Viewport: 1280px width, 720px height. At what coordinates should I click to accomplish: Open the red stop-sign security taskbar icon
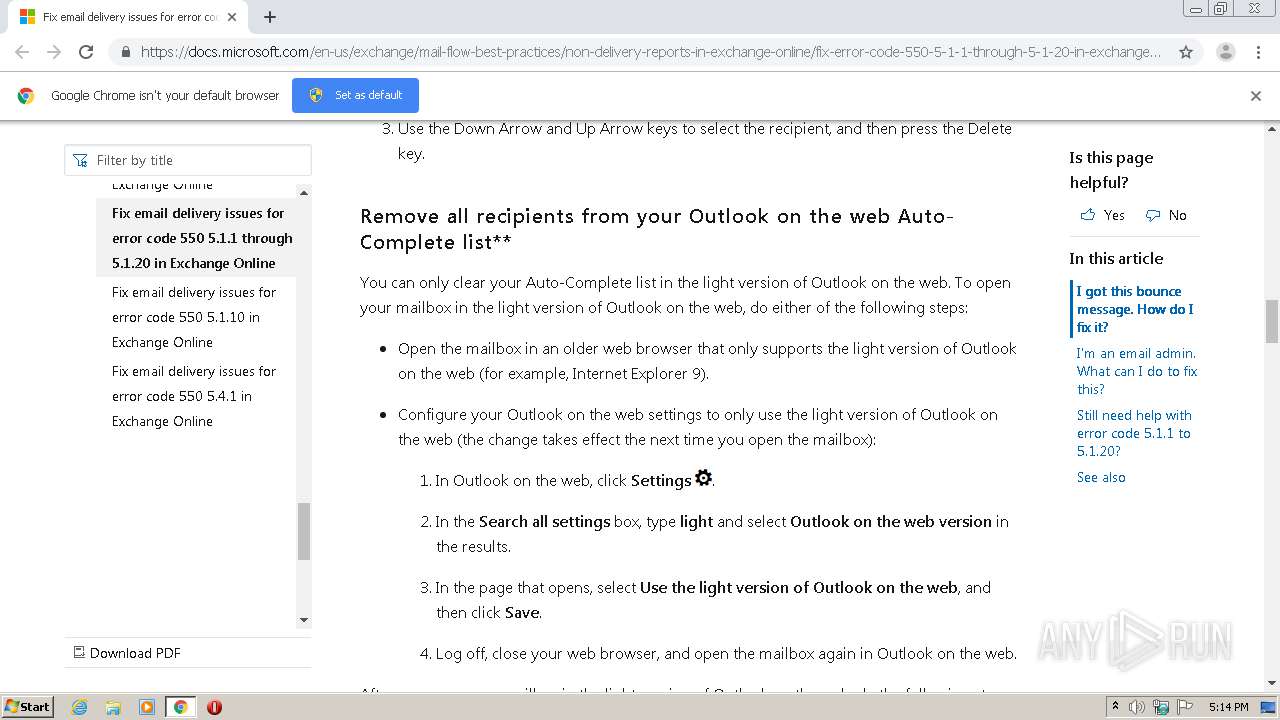coord(214,707)
